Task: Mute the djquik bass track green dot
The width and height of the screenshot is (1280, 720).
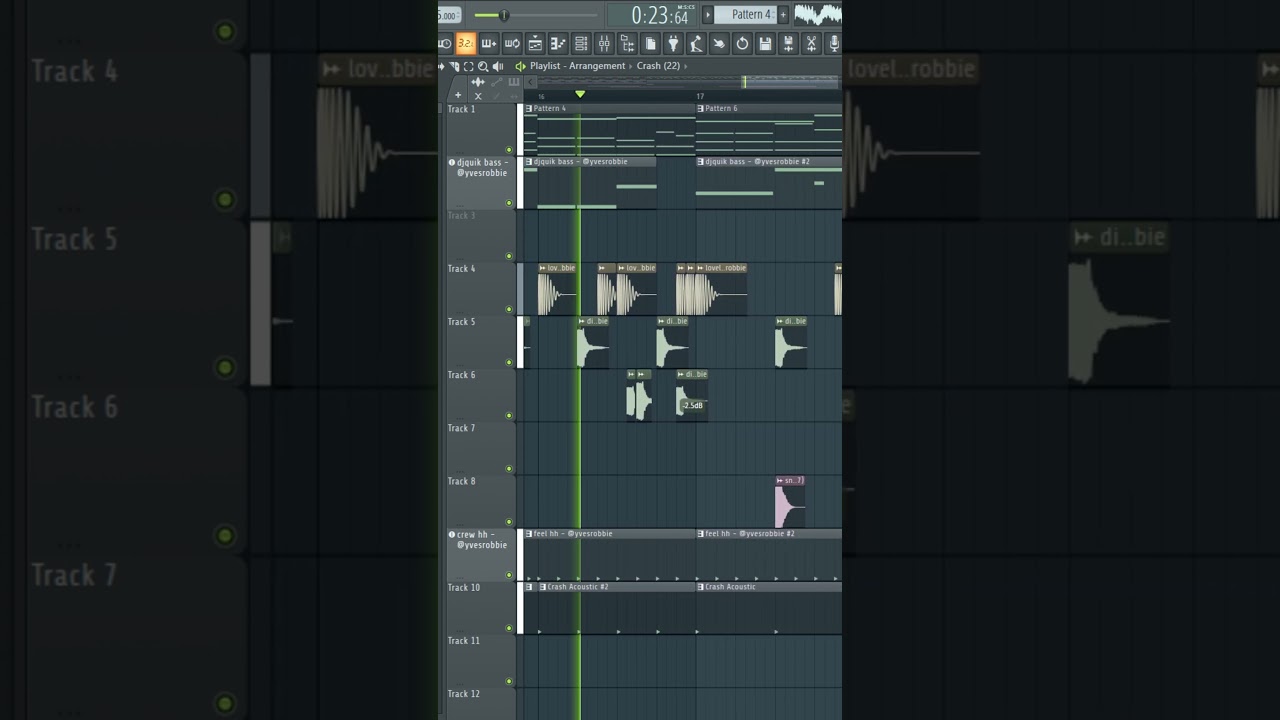Action: (509, 203)
